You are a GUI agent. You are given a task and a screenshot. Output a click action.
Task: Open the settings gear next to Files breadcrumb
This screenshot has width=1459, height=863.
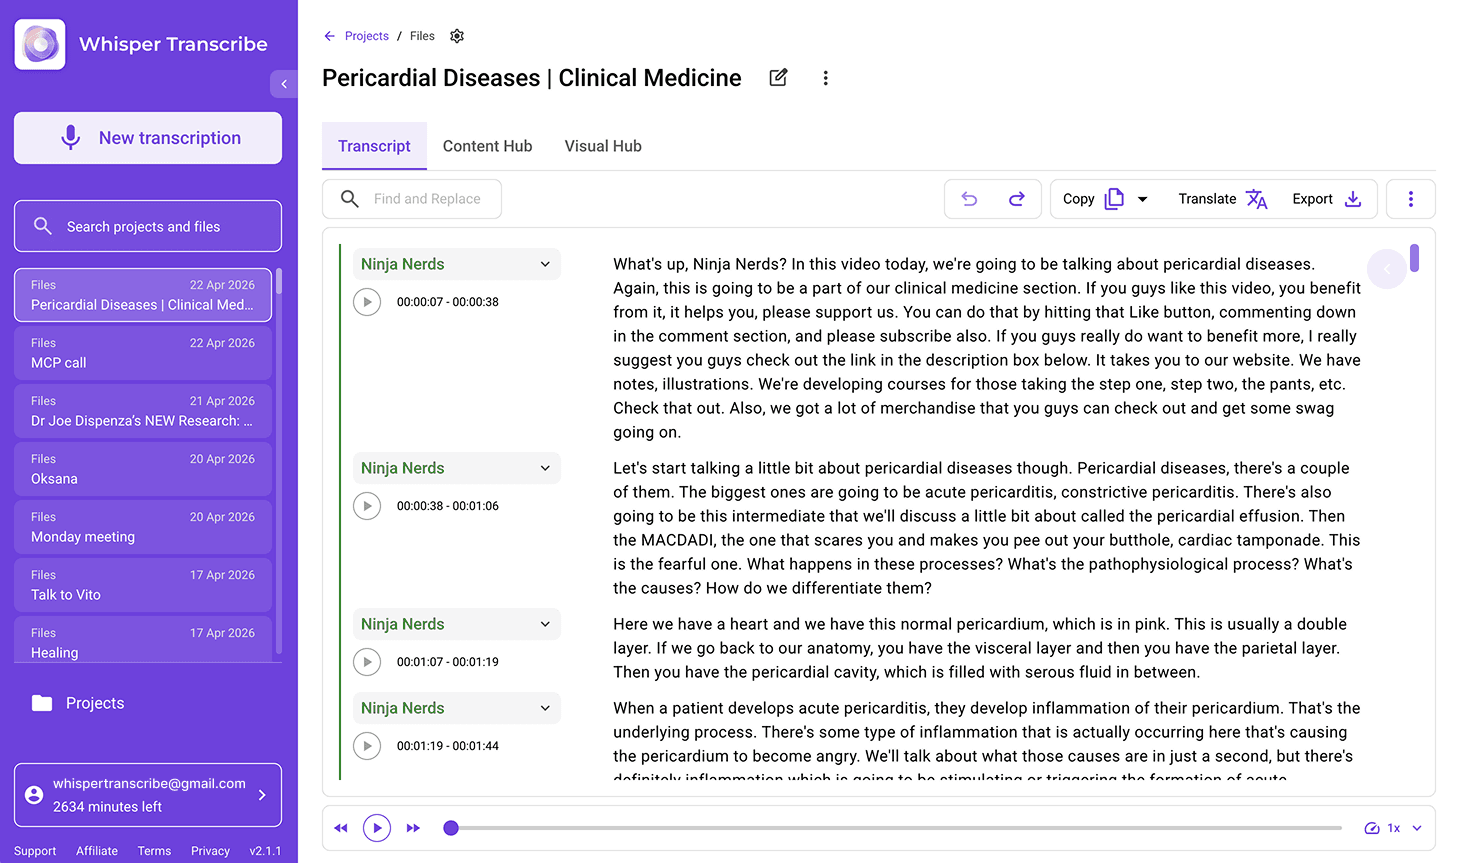[x=457, y=35]
